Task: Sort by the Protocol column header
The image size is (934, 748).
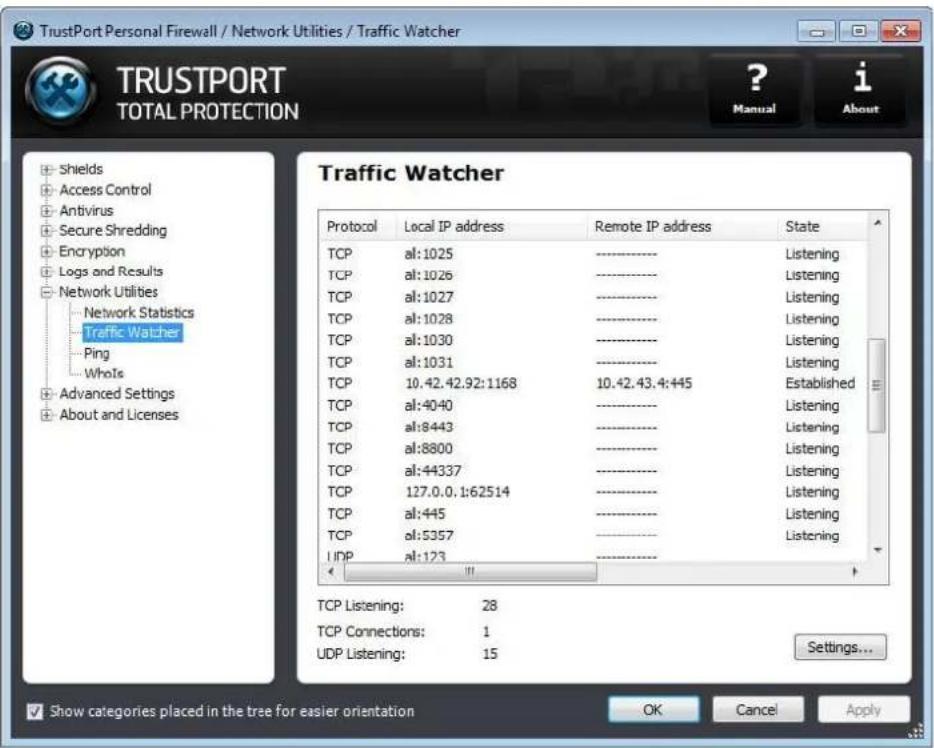Action: coord(357,226)
